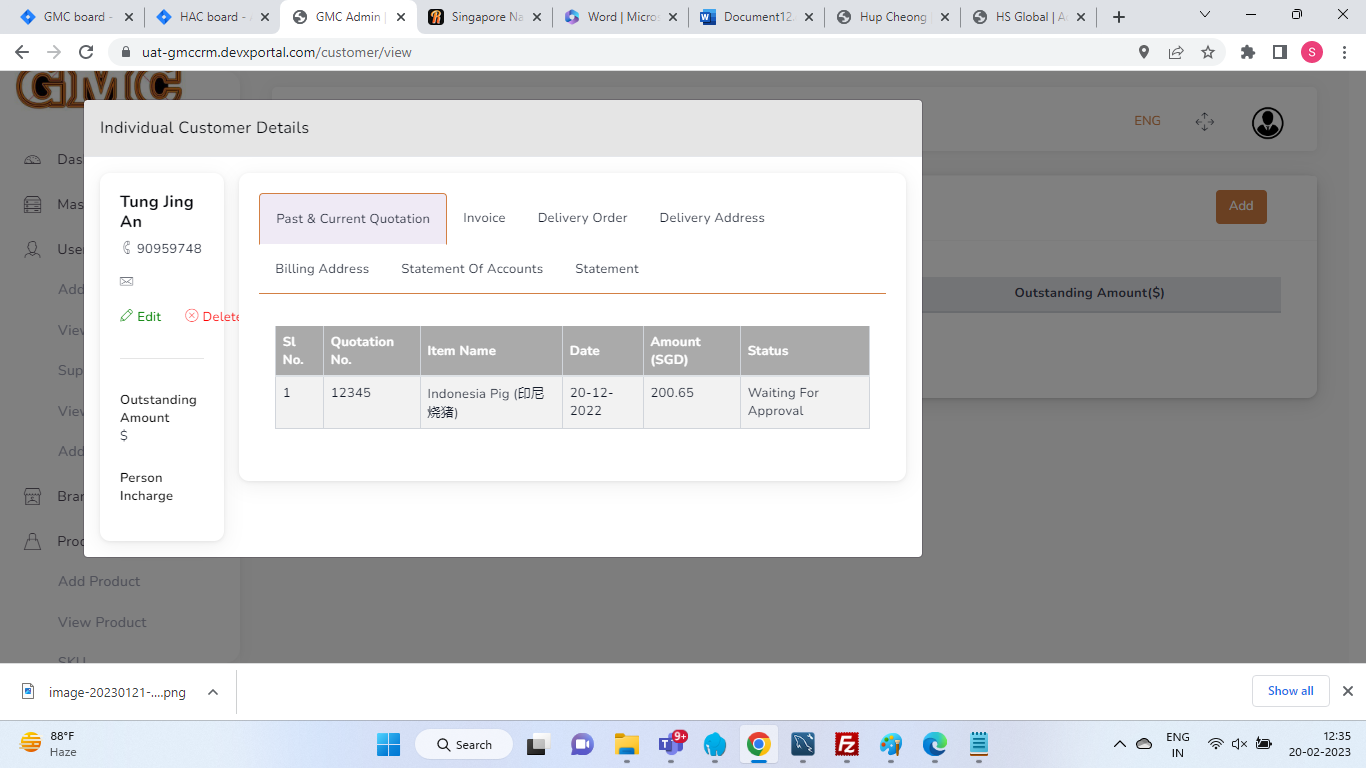1366x768 pixels.
Task: Click the red Delete customer icon
Action: pyautogui.click(x=192, y=316)
